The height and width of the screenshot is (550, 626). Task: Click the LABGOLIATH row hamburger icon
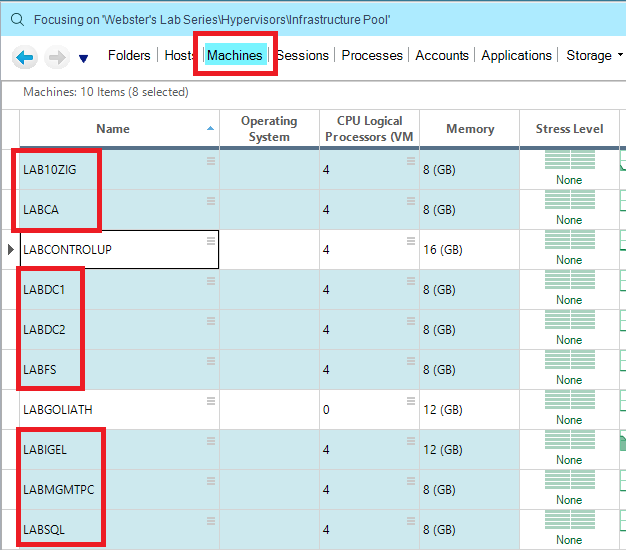click(211, 401)
